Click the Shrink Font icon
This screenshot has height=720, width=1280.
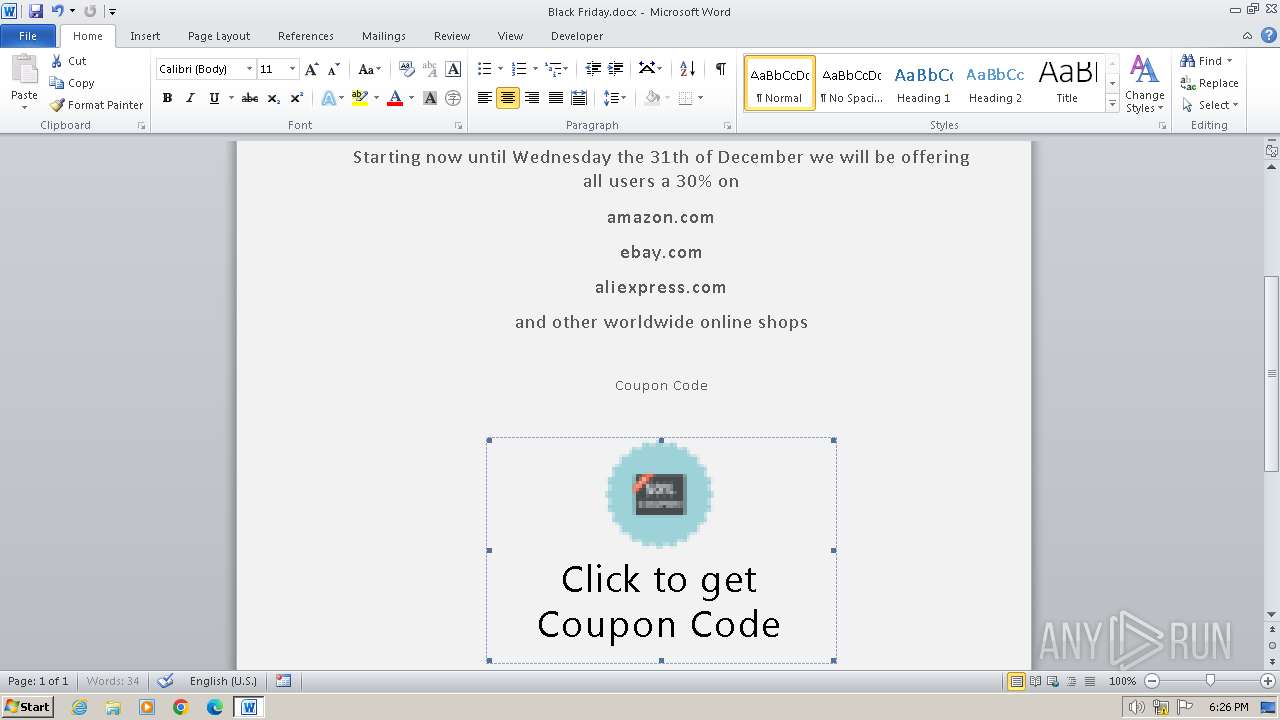pyautogui.click(x=334, y=69)
